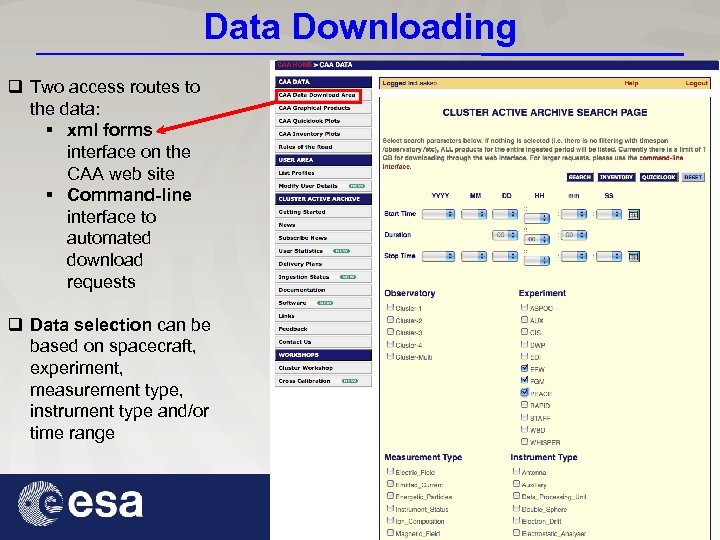Open the Start Time calendar picker icon
Screen dimensions: 720x540
(x=634, y=214)
